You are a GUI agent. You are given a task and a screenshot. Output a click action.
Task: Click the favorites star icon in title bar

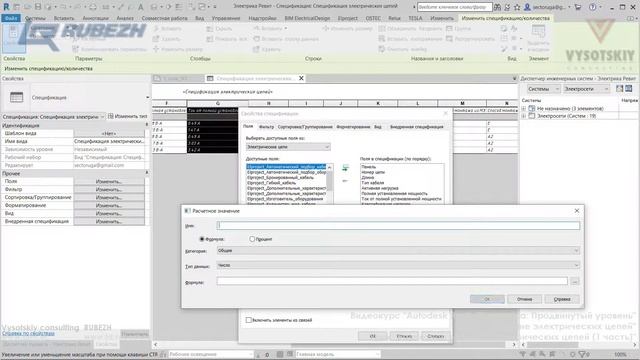tap(517, 7)
